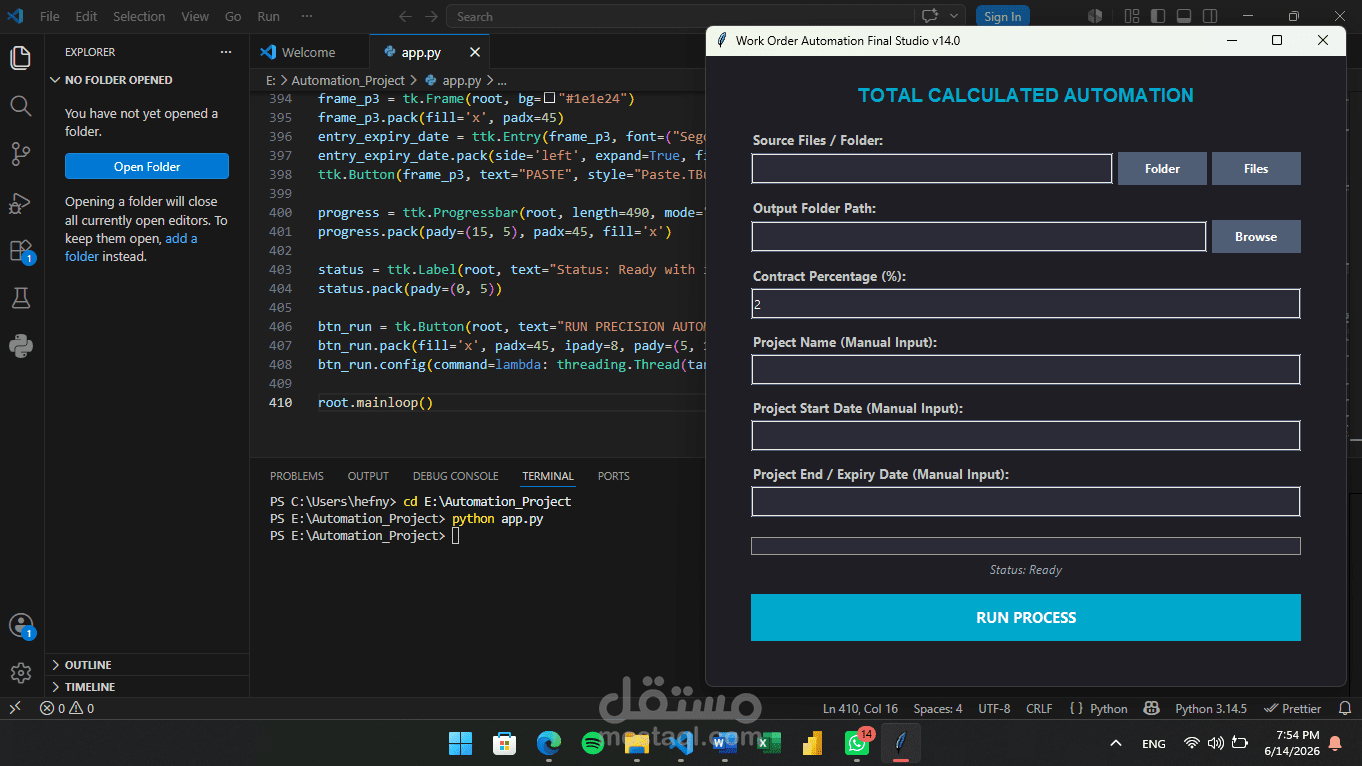Image resolution: width=1362 pixels, height=766 pixels.
Task: Click the Sign In button
Action: pyautogui.click(x=1002, y=16)
